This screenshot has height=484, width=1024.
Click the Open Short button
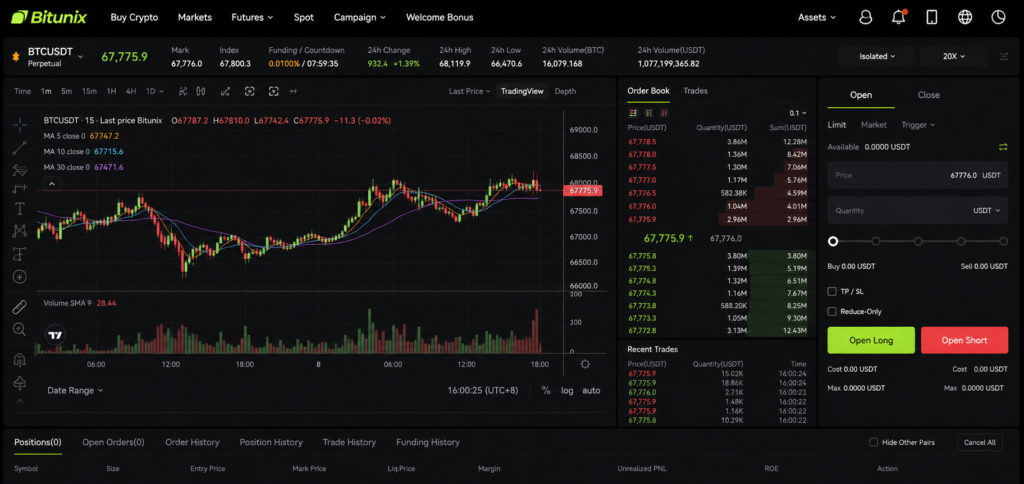tap(965, 340)
